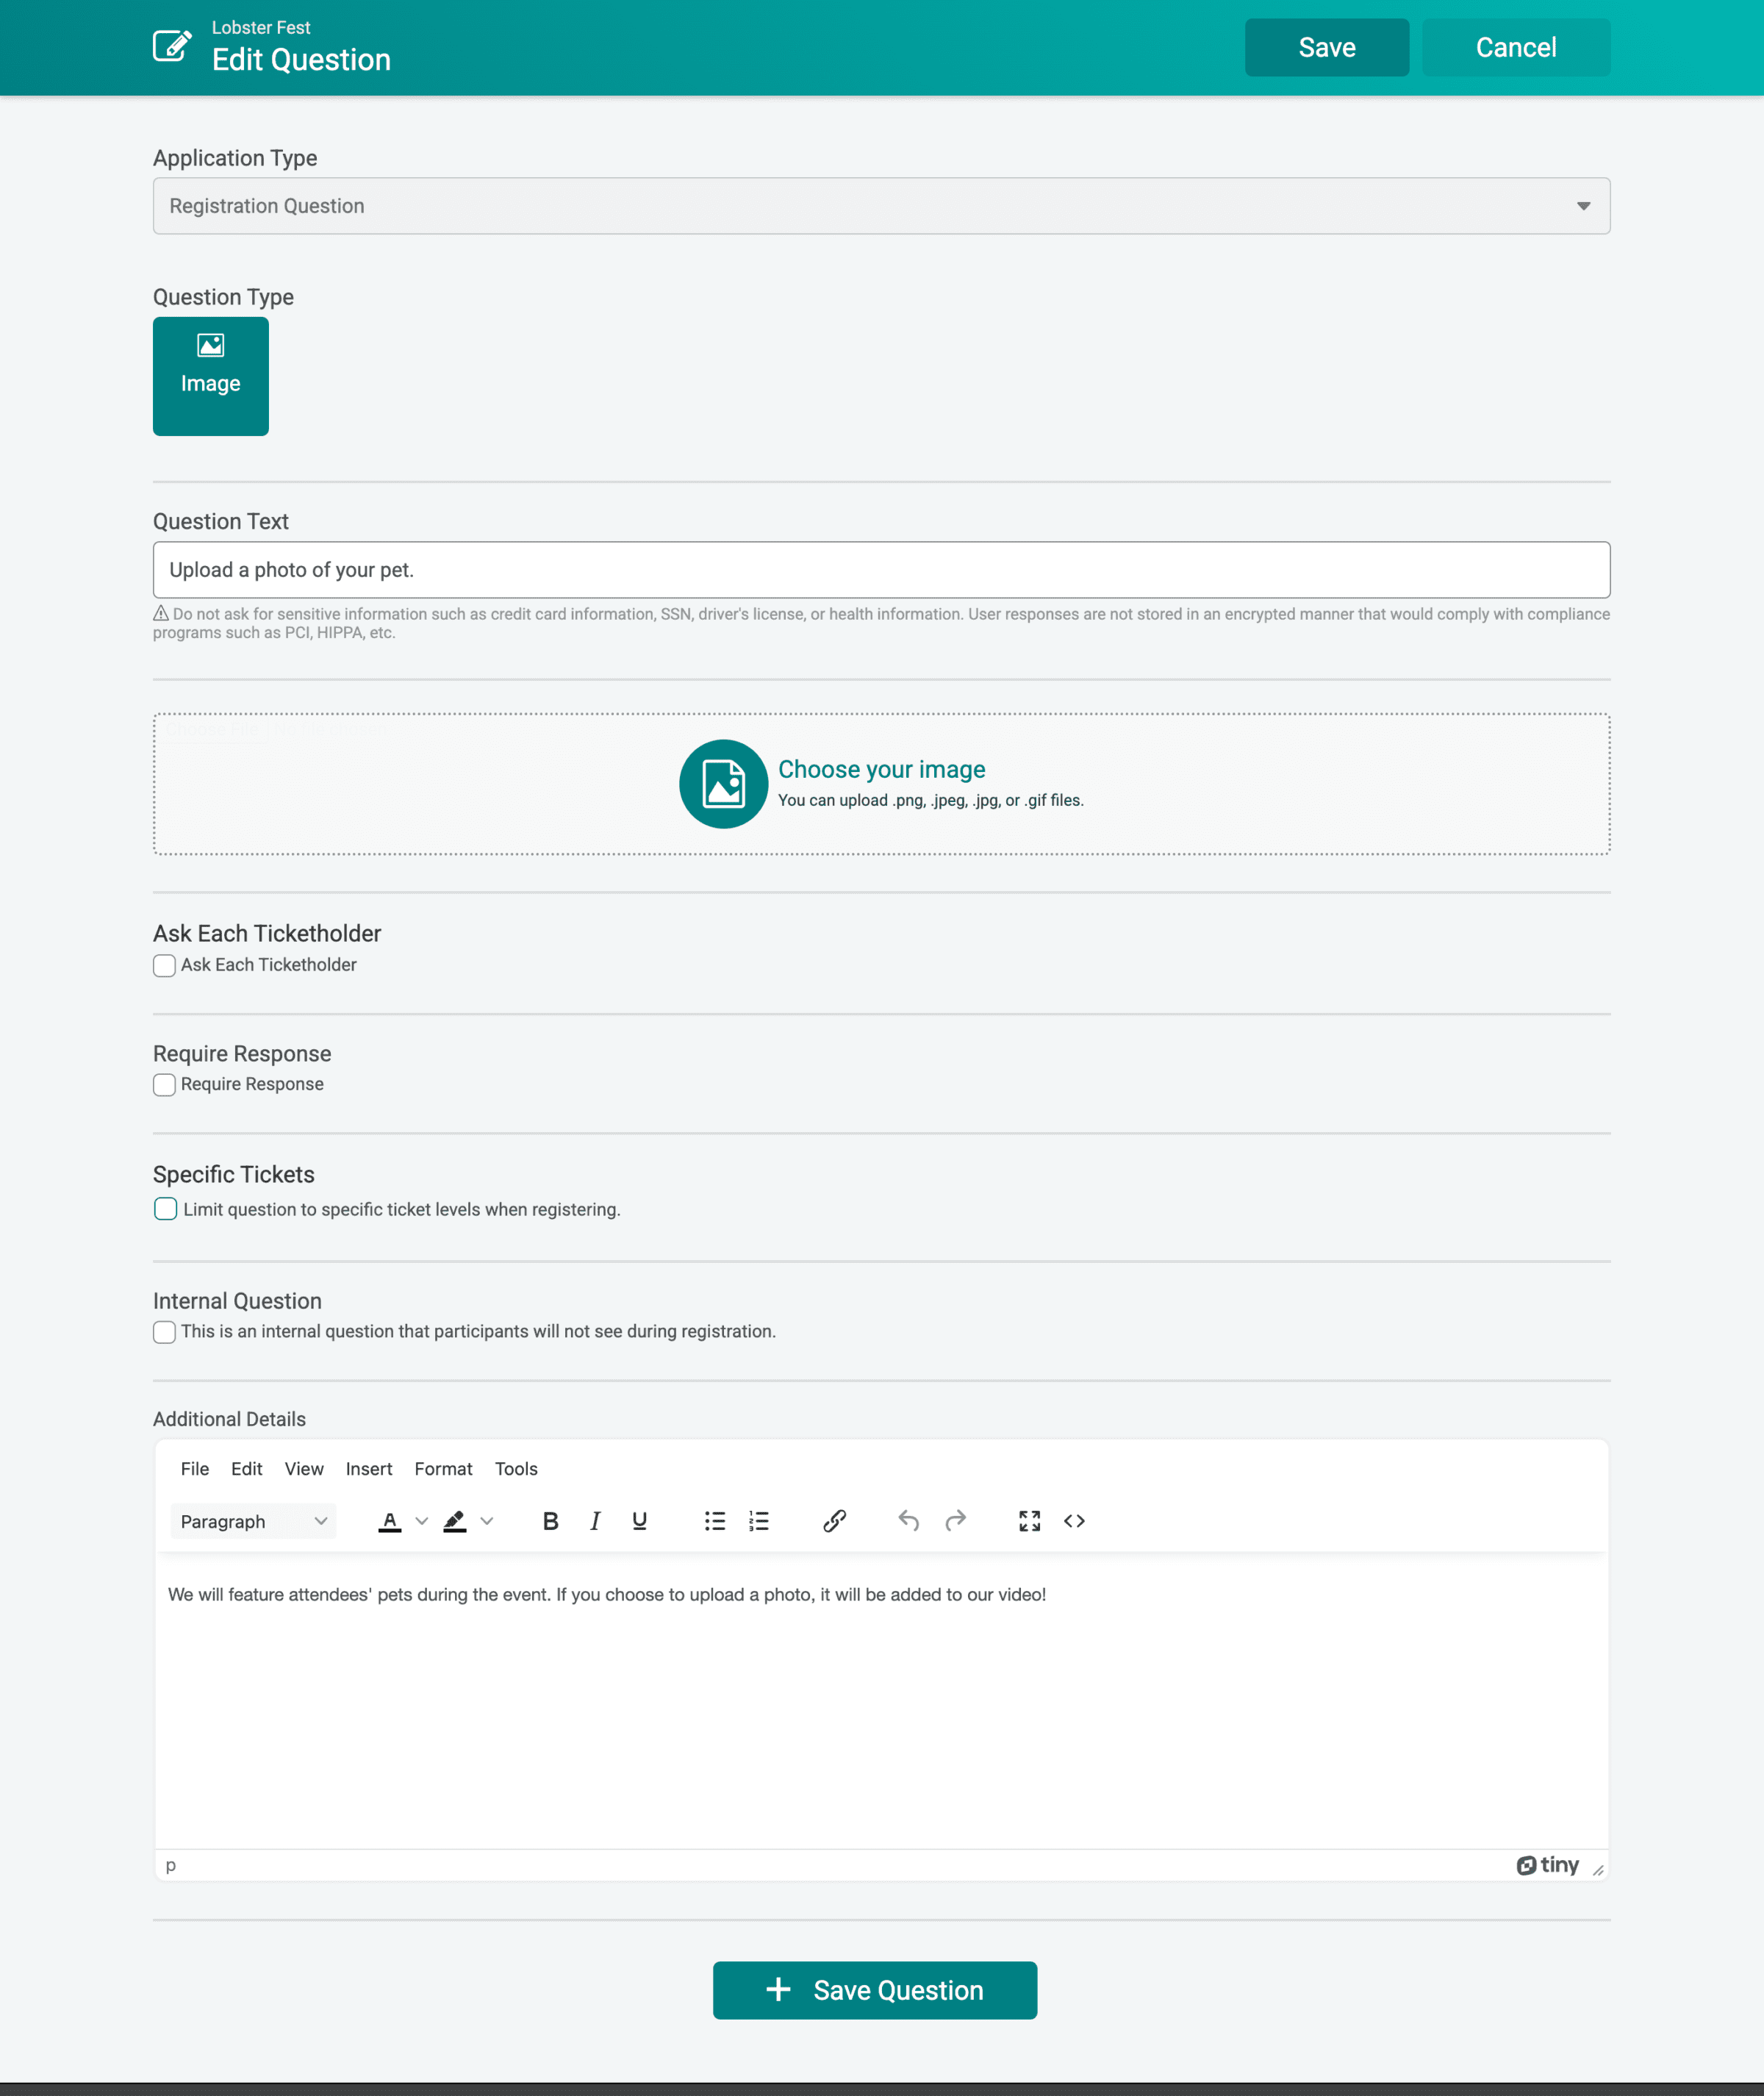Image resolution: width=1764 pixels, height=2096 pixels.
Task: Open the Format menu
Action: point(443,1468)
